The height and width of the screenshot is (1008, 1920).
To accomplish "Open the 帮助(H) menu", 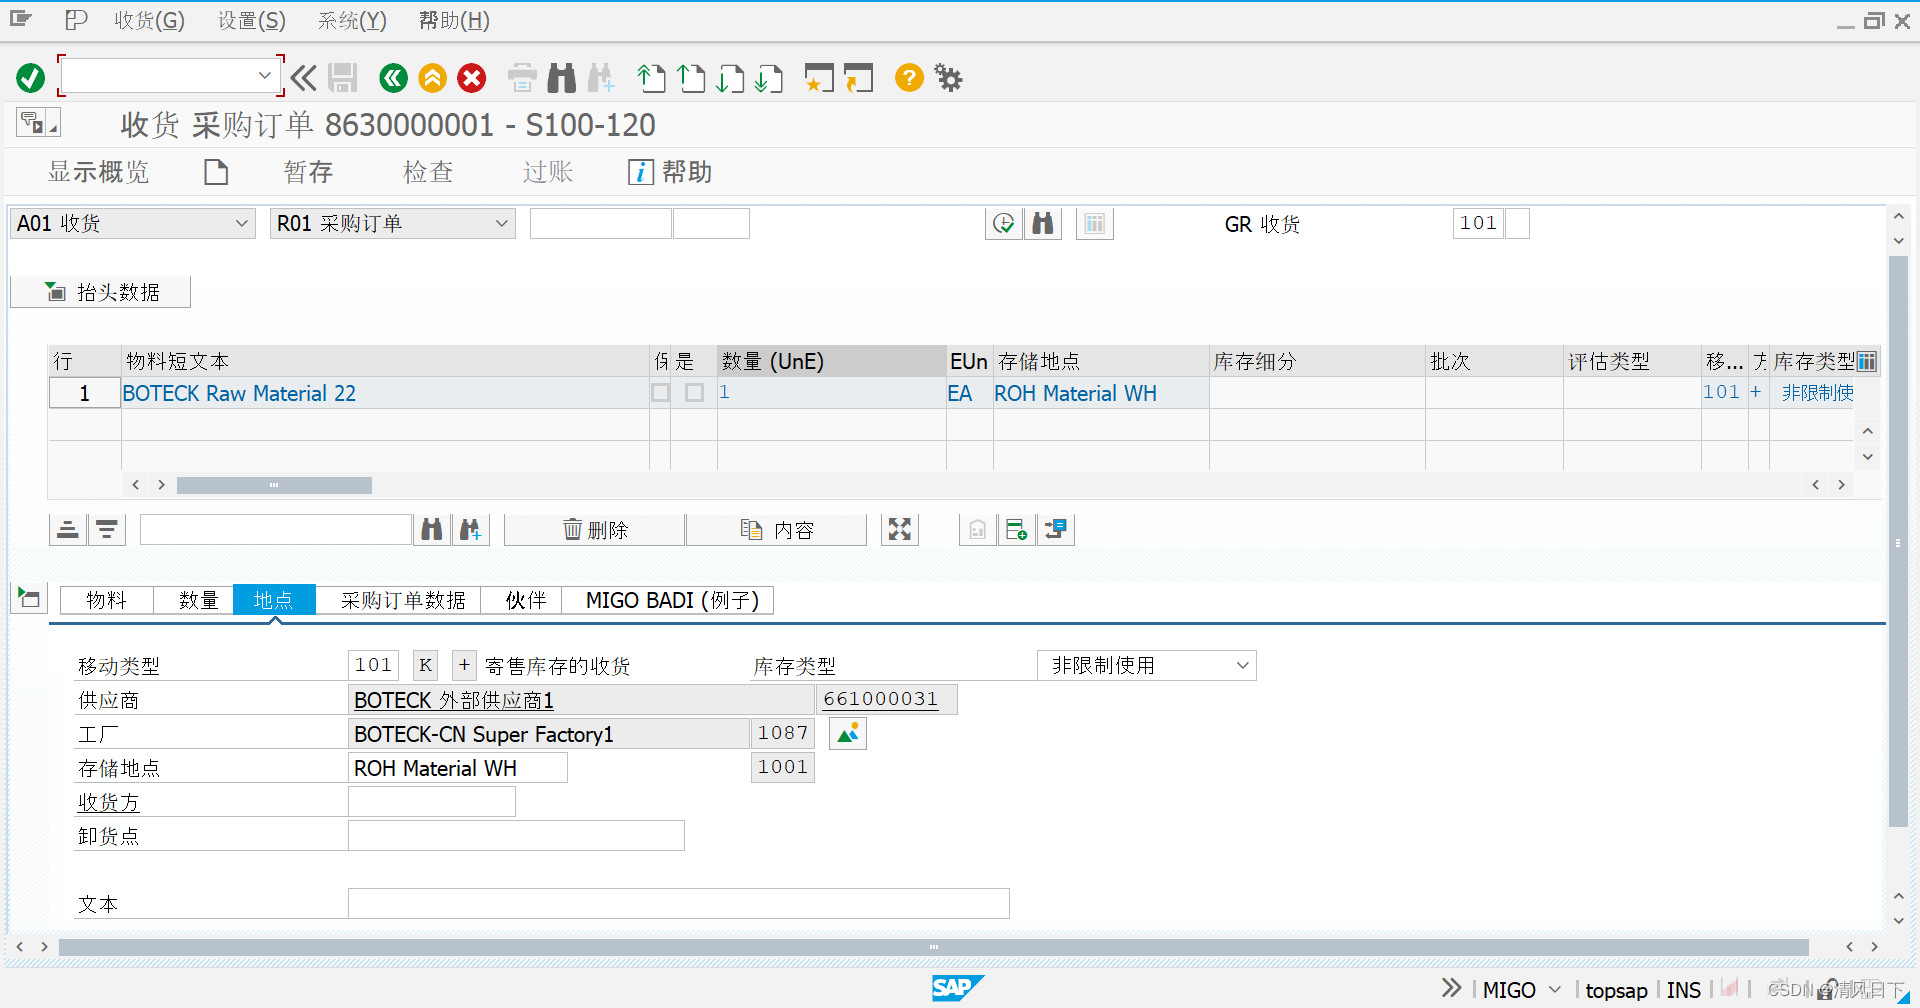I will (454, 20).
